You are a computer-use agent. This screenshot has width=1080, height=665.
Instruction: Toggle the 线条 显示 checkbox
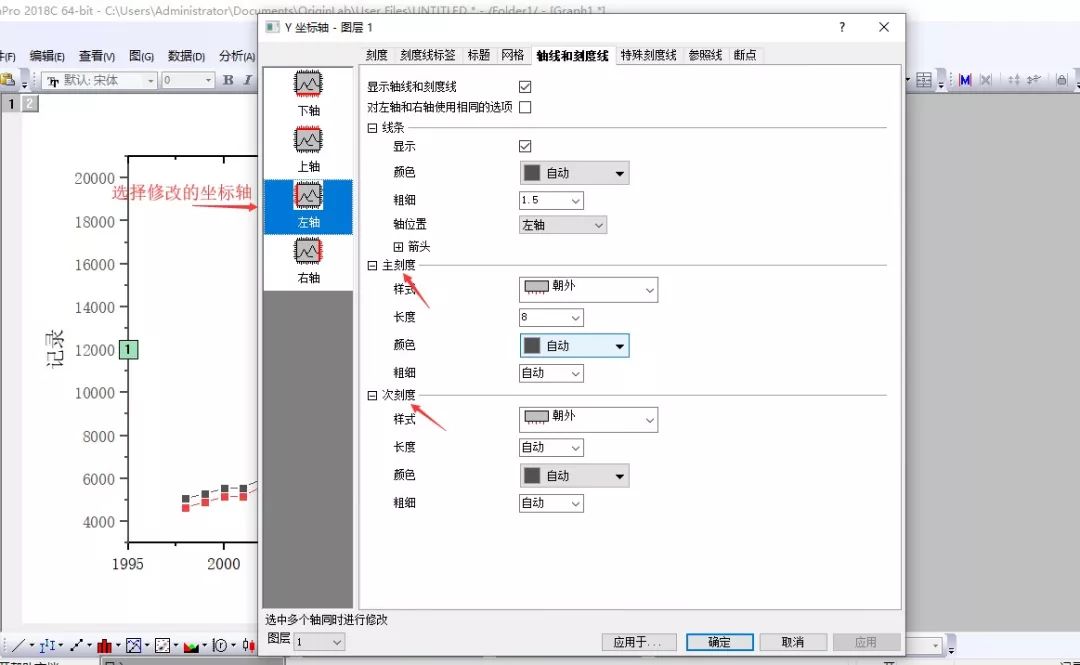pyautogui.click(x=525, y=146)
